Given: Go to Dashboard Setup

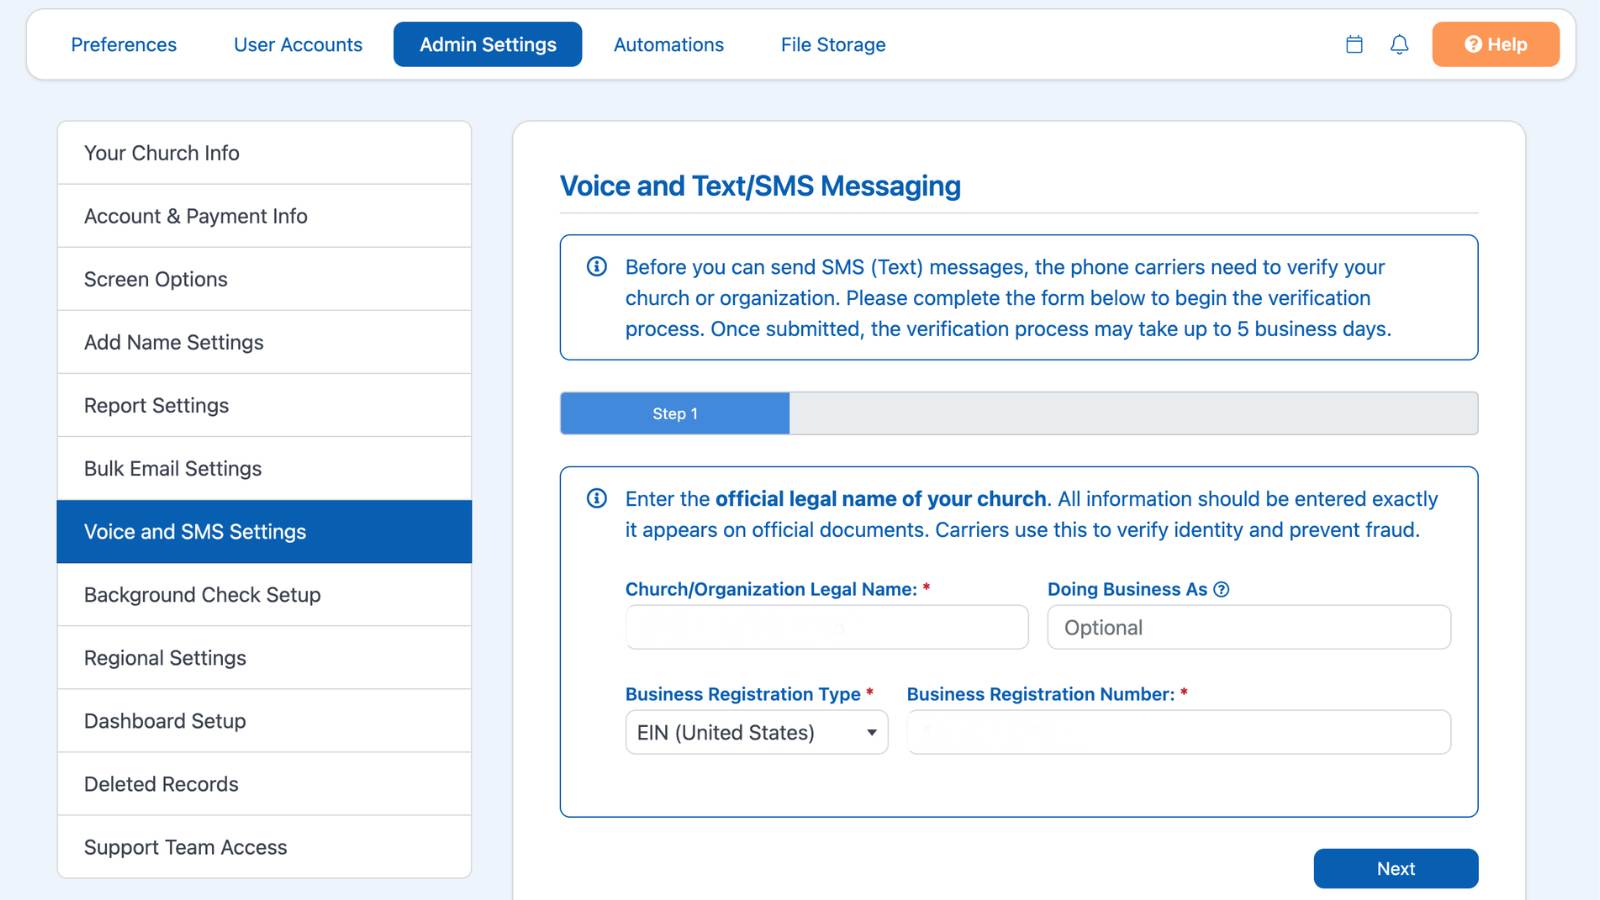Looking at the screenshot, I should coord(264,720).
